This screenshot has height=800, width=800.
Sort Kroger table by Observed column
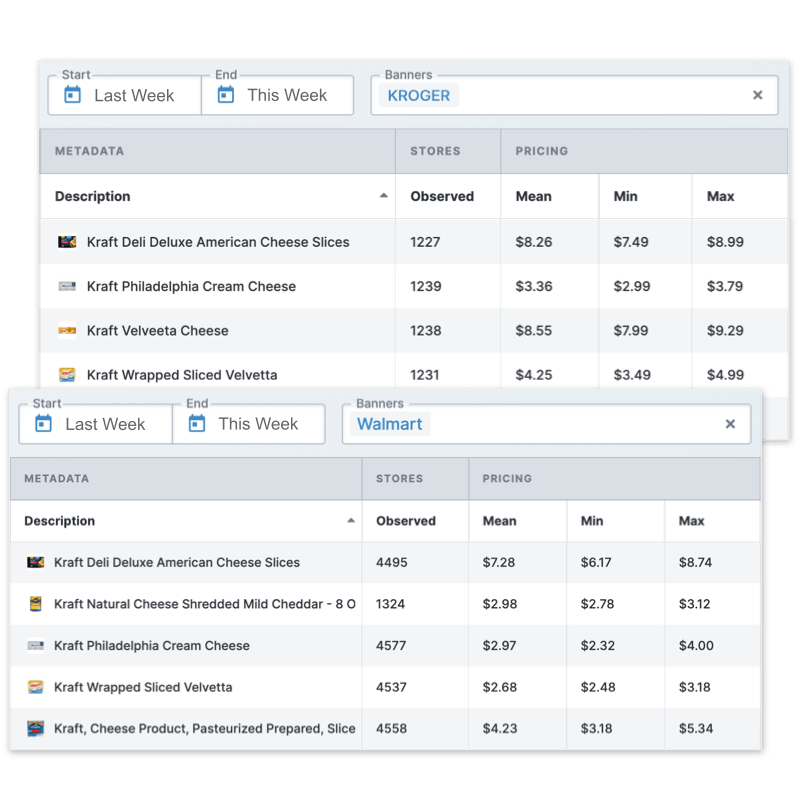coord(442,196)
